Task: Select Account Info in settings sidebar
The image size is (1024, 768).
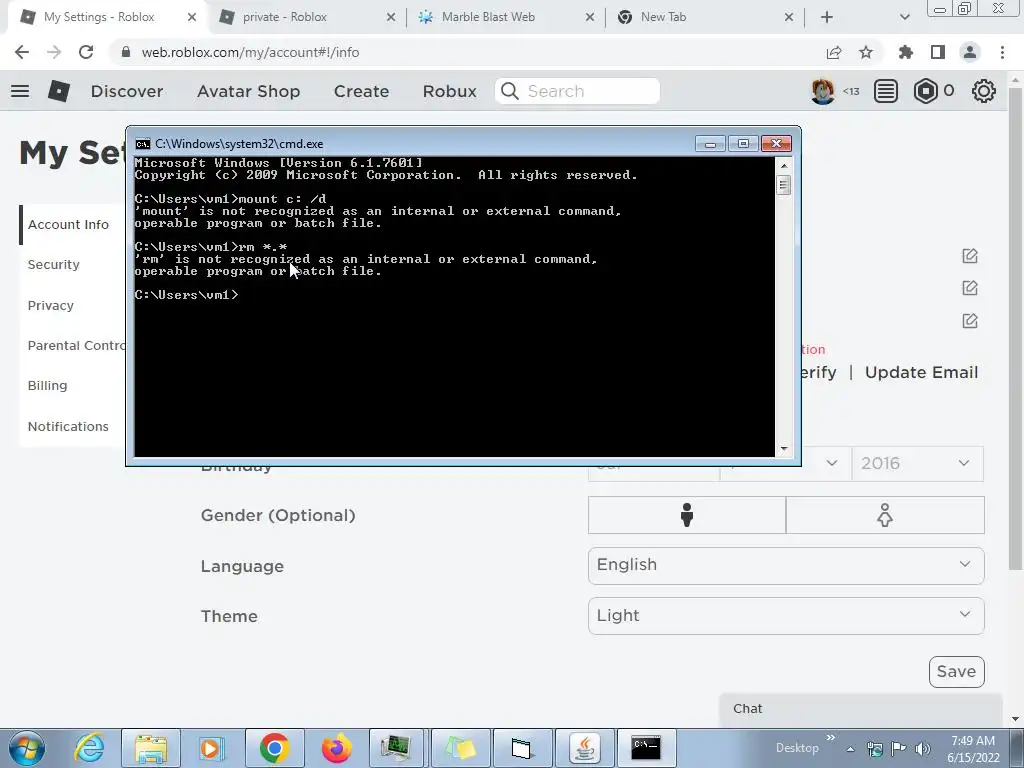Action: point(68,224)
